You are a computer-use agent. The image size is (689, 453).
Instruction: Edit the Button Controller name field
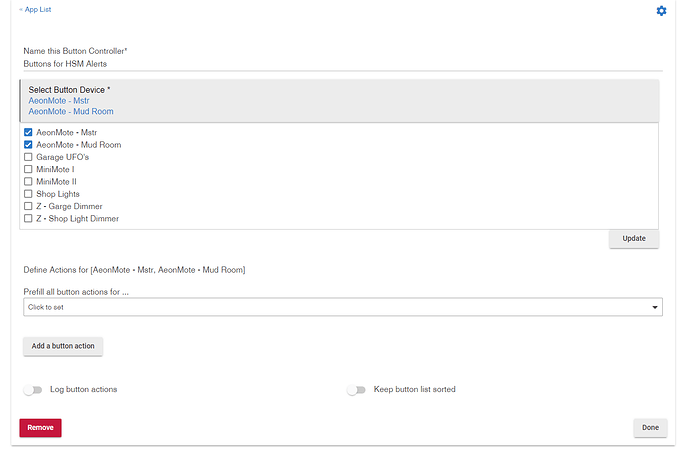tap(343, 64)
